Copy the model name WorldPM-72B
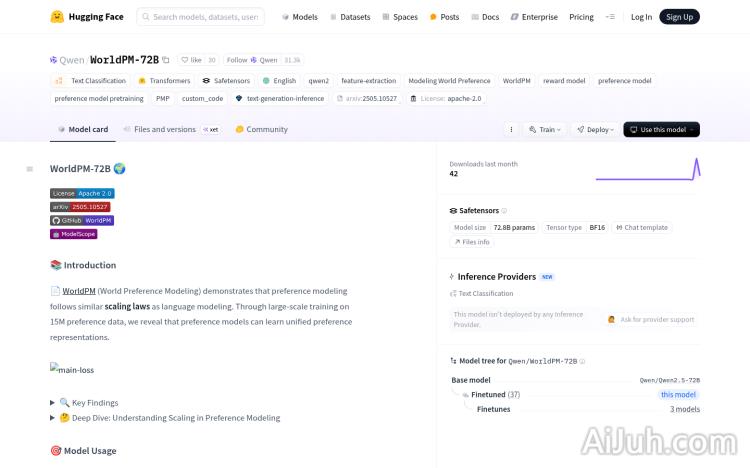The height and width of the screenshot is (468, 750). (166, 60)
